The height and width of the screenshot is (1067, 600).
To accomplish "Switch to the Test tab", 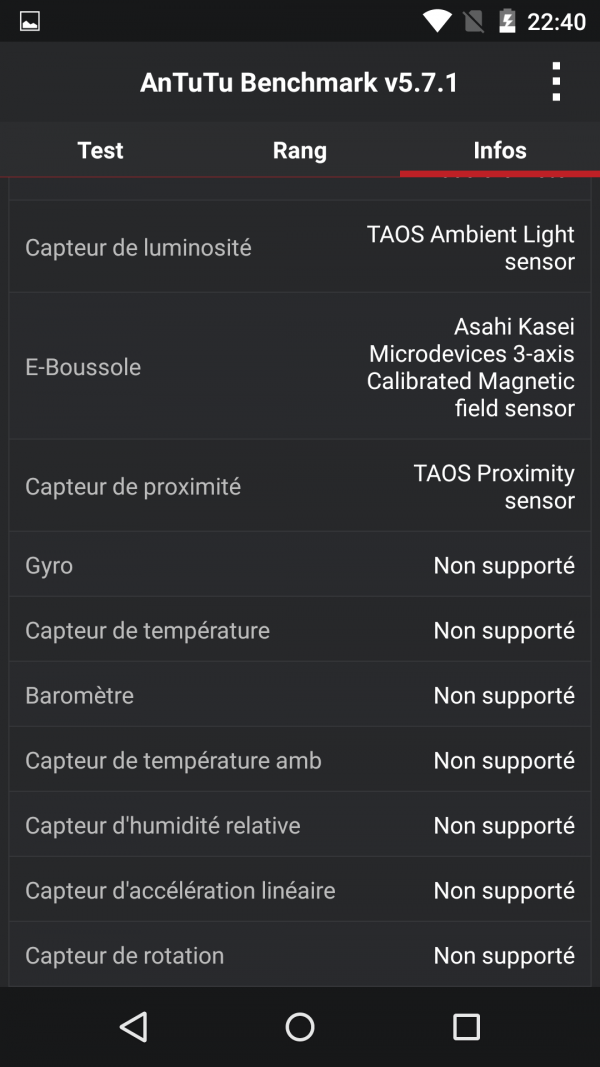I will (x=100, y=150).
